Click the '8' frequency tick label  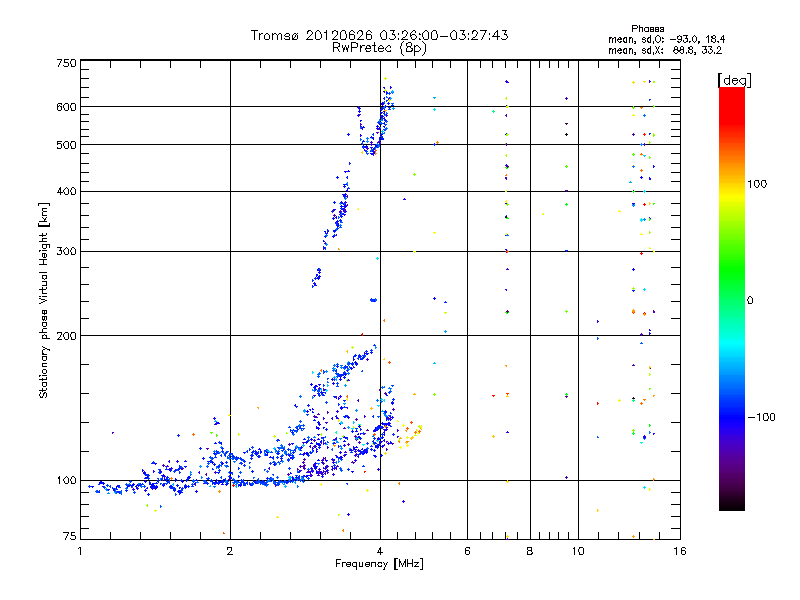pos(530,551)
